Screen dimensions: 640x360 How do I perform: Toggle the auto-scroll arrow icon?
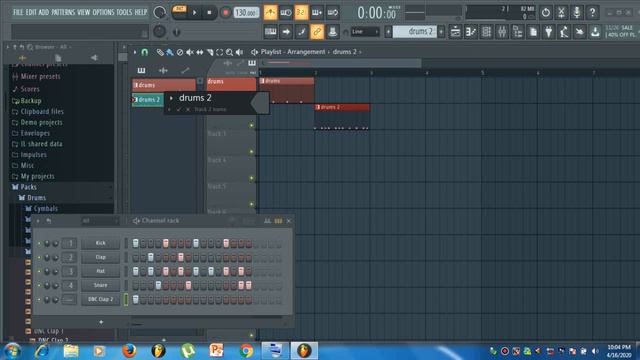tap(286, 31)
